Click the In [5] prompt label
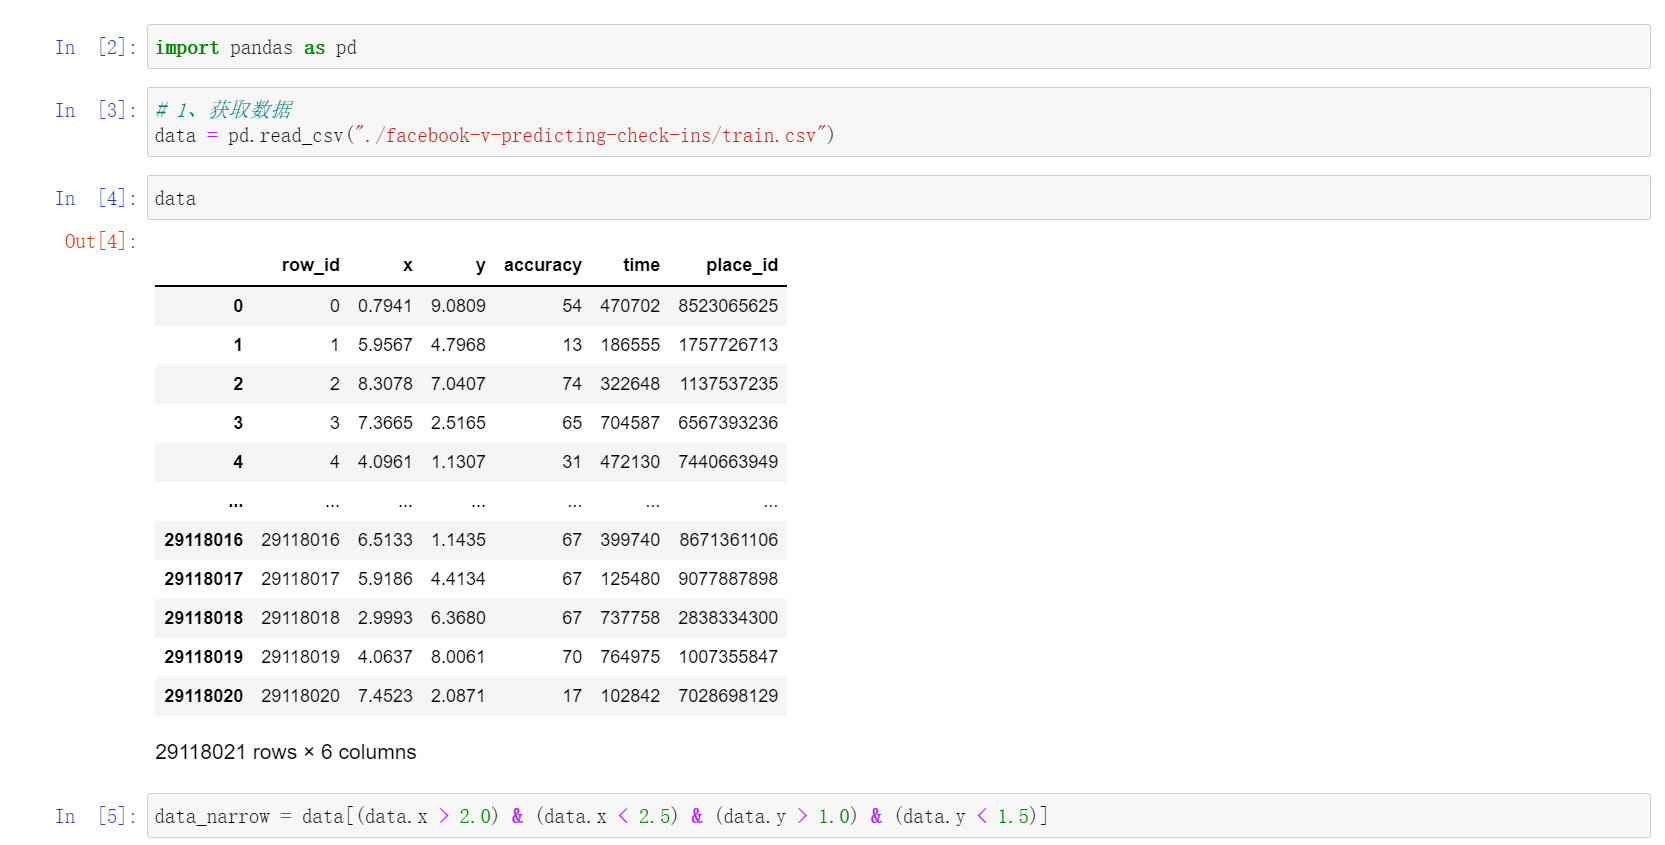Viewport: 1665px width, 845px height. tap(96, 816)
